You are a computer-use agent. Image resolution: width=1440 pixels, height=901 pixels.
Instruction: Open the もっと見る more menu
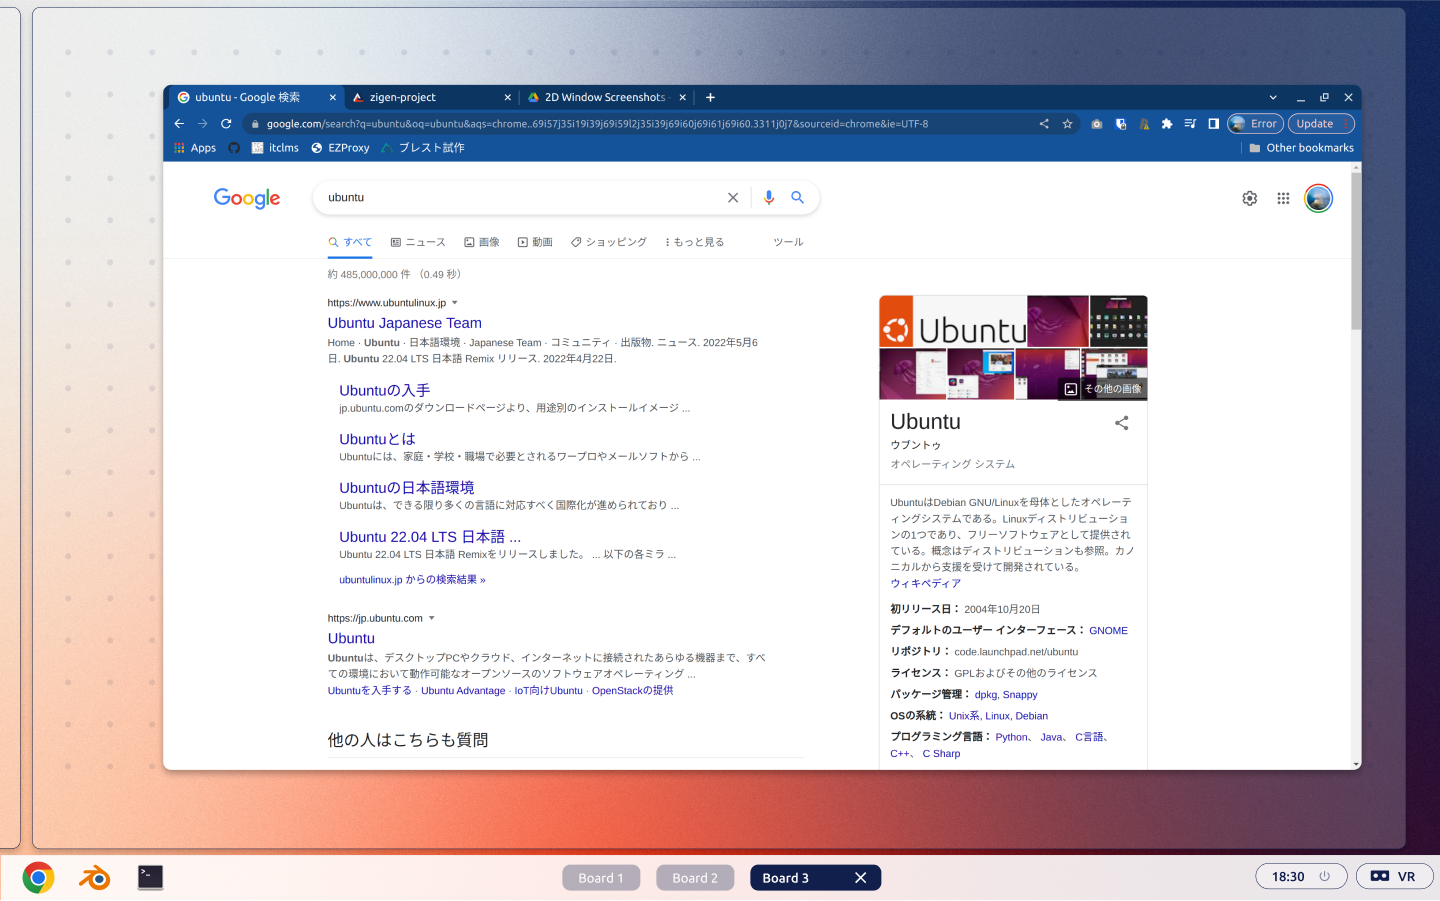coord(694,242)
